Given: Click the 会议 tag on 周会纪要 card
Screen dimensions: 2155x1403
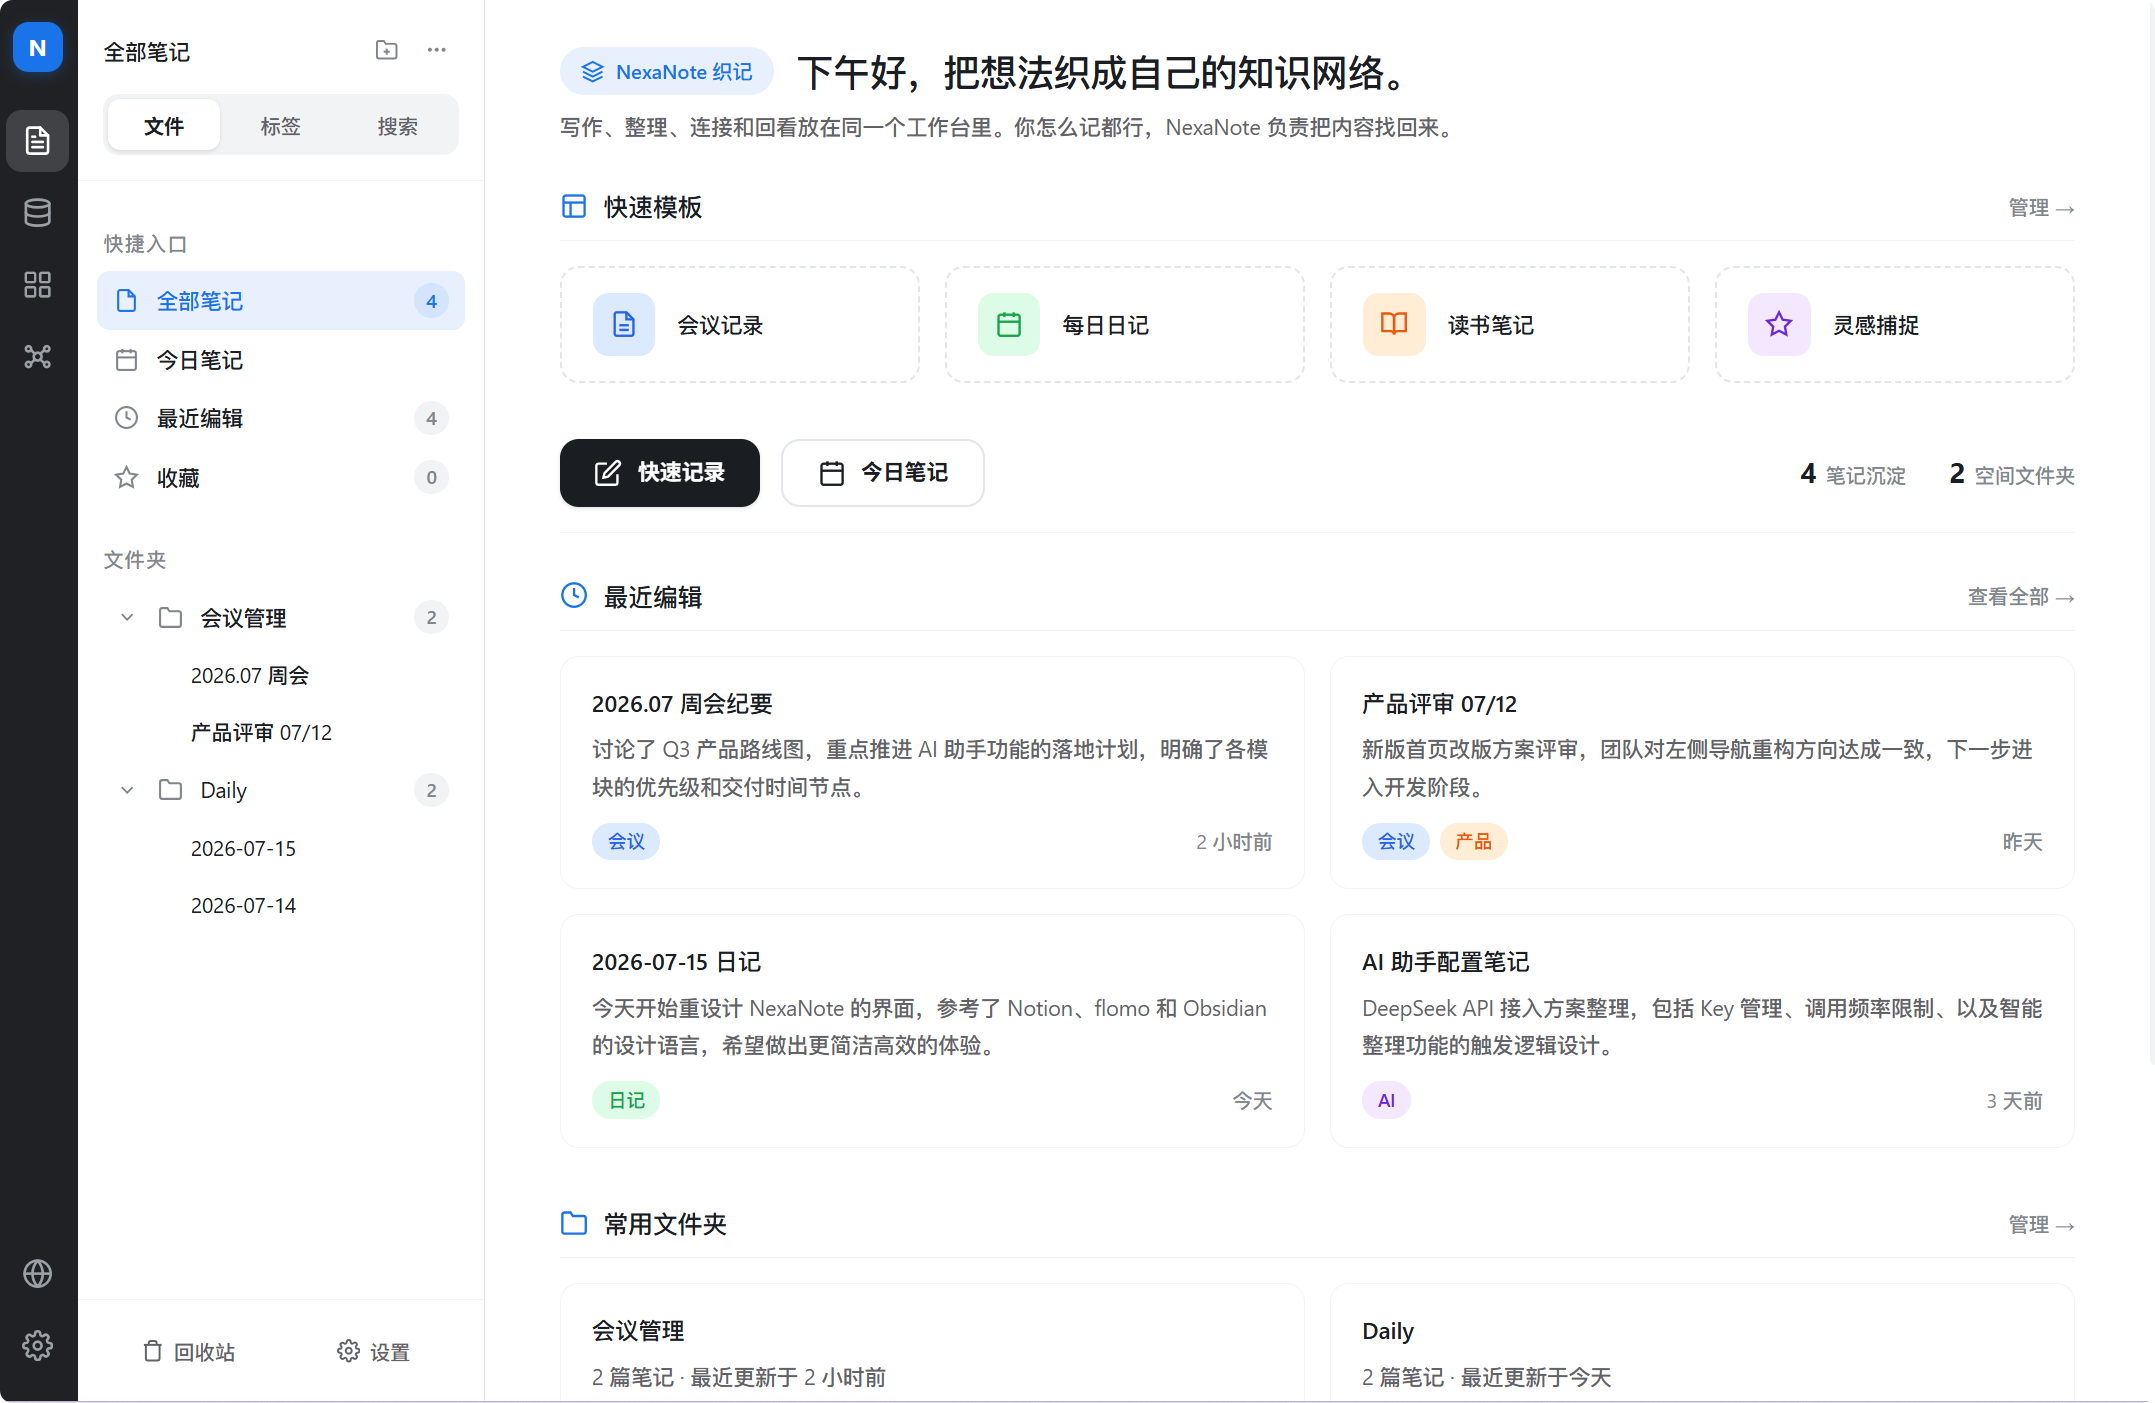Looking at the screenshot, I should [x=626, y=841].
